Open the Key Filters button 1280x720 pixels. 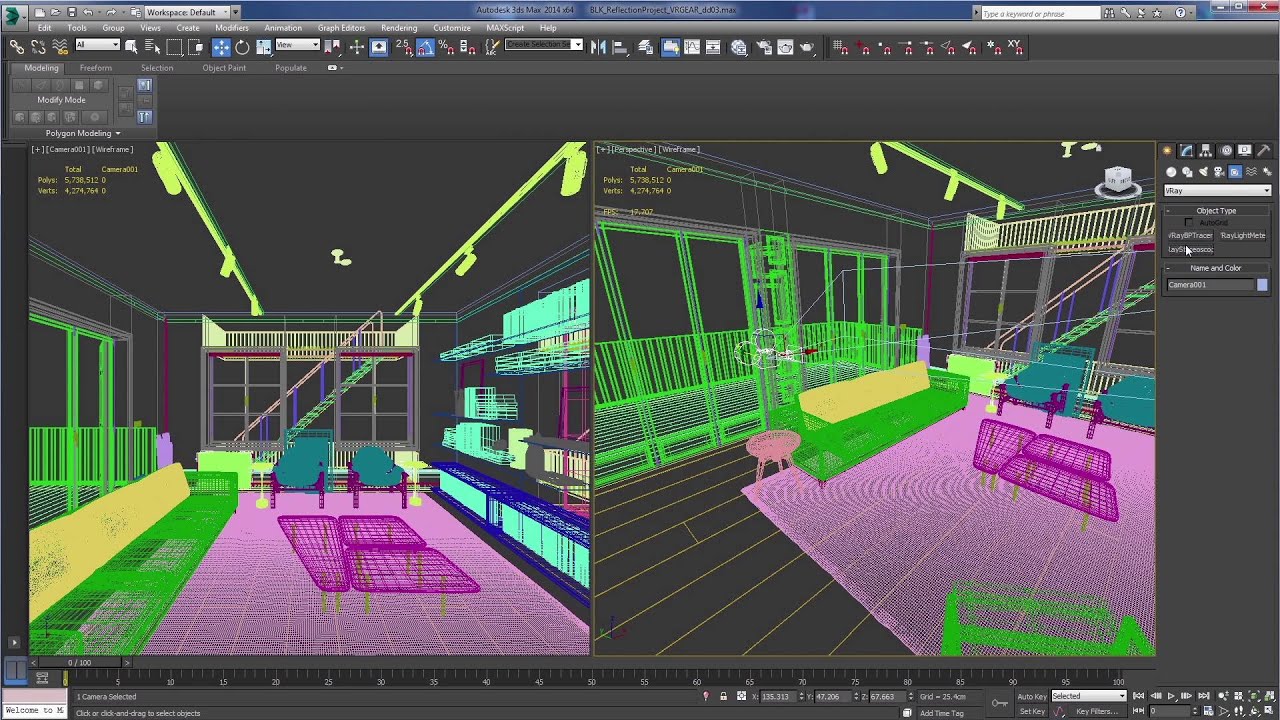pyautogui.click(x=1096, y=711)
